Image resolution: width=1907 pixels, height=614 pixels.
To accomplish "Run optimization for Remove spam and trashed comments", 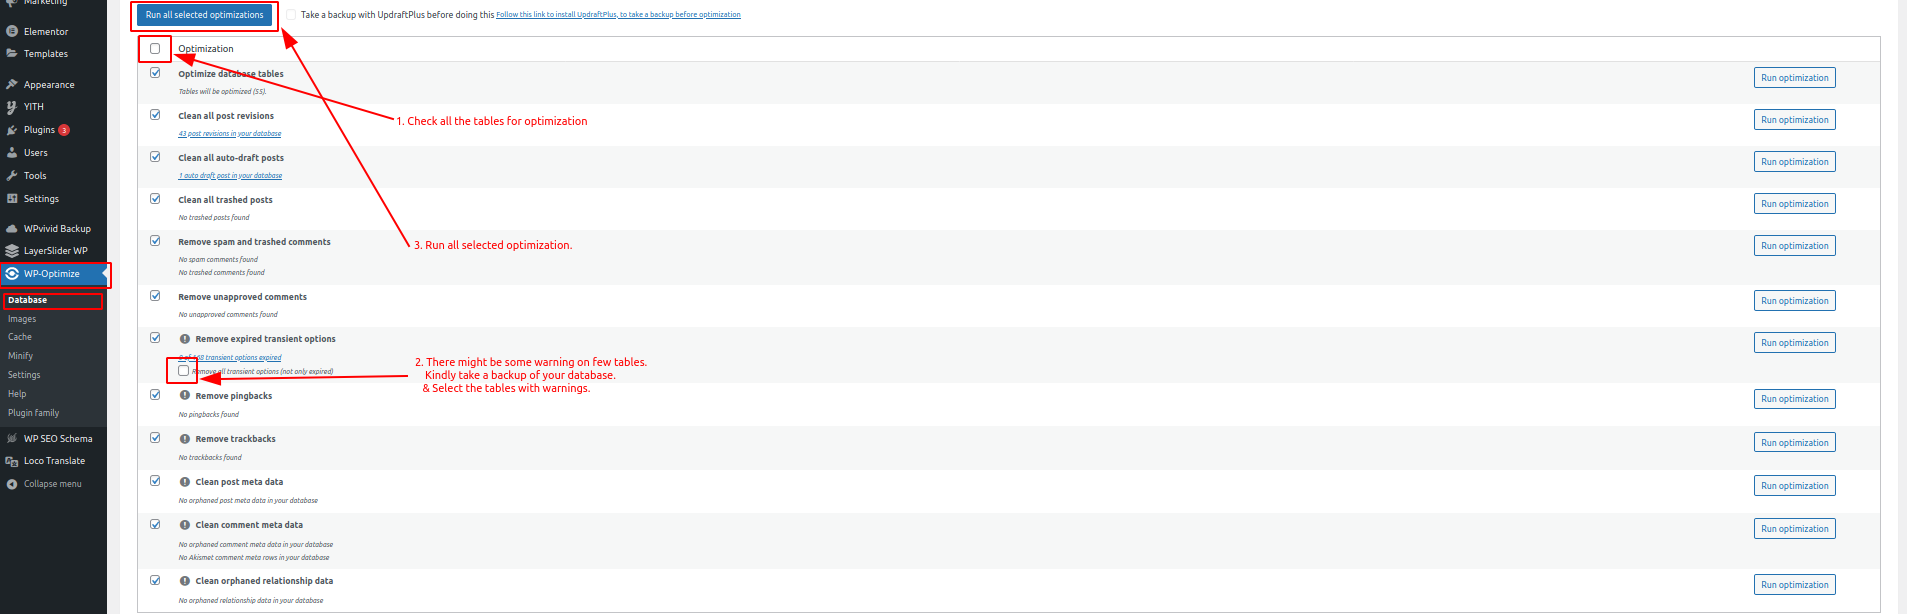I will point(1794,246).
